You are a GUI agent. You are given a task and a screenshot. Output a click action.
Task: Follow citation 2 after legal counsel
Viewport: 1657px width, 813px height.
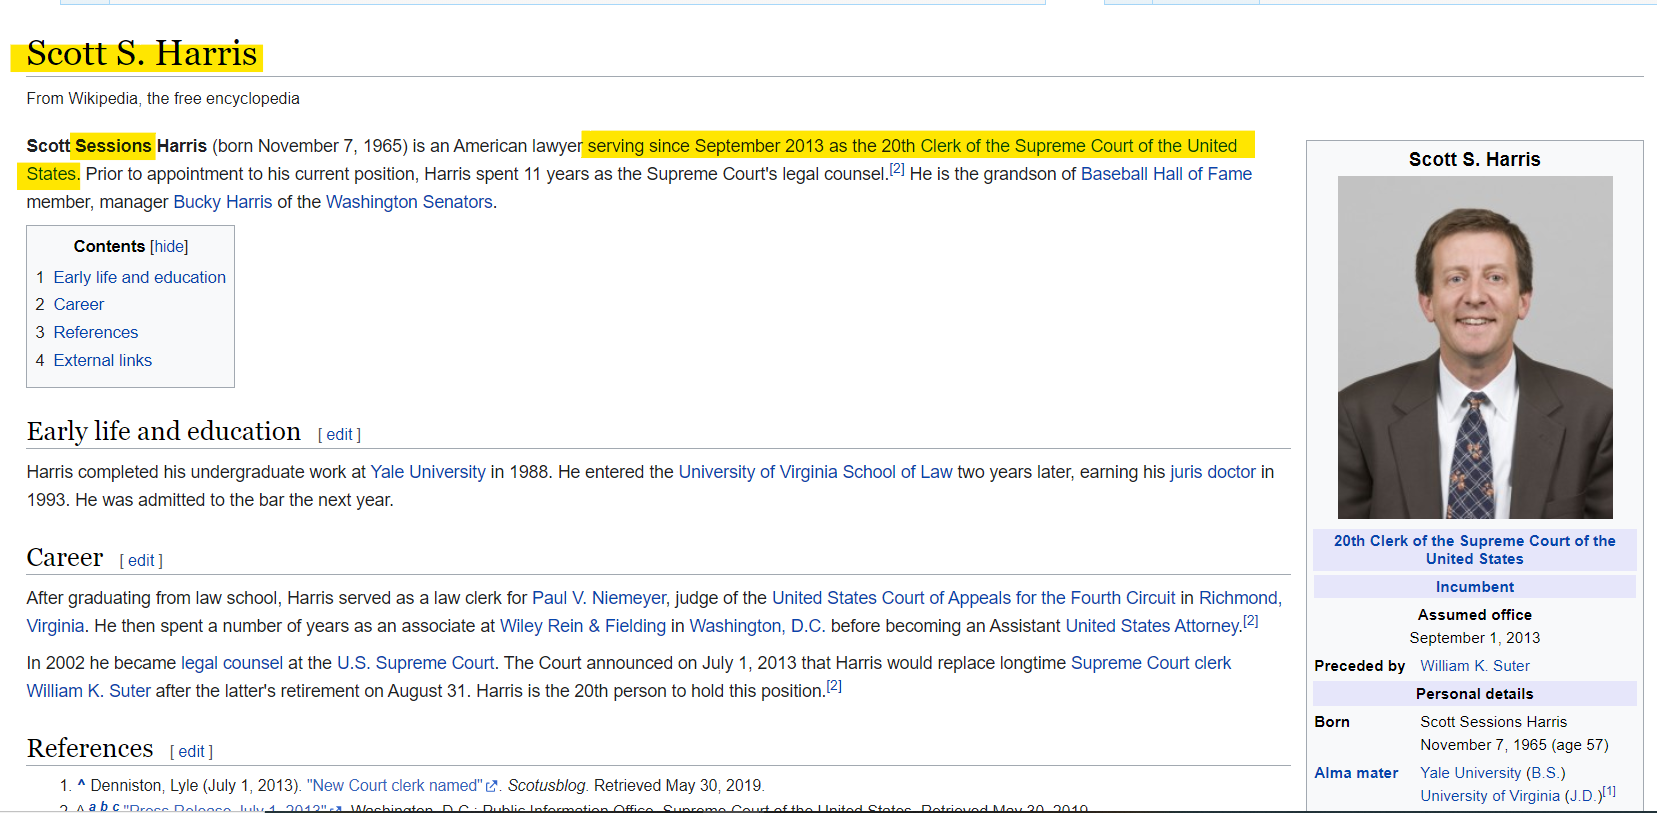pos(897,169)
